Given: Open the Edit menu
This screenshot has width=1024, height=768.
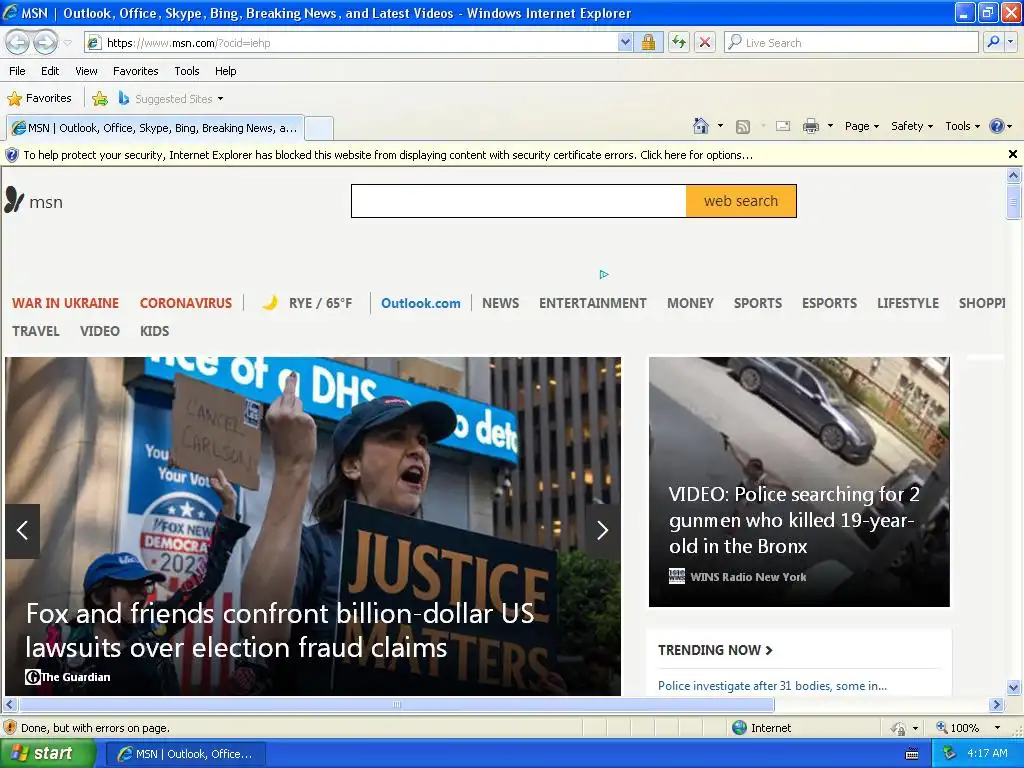Looking at the screenshot, I should [50, 71].
